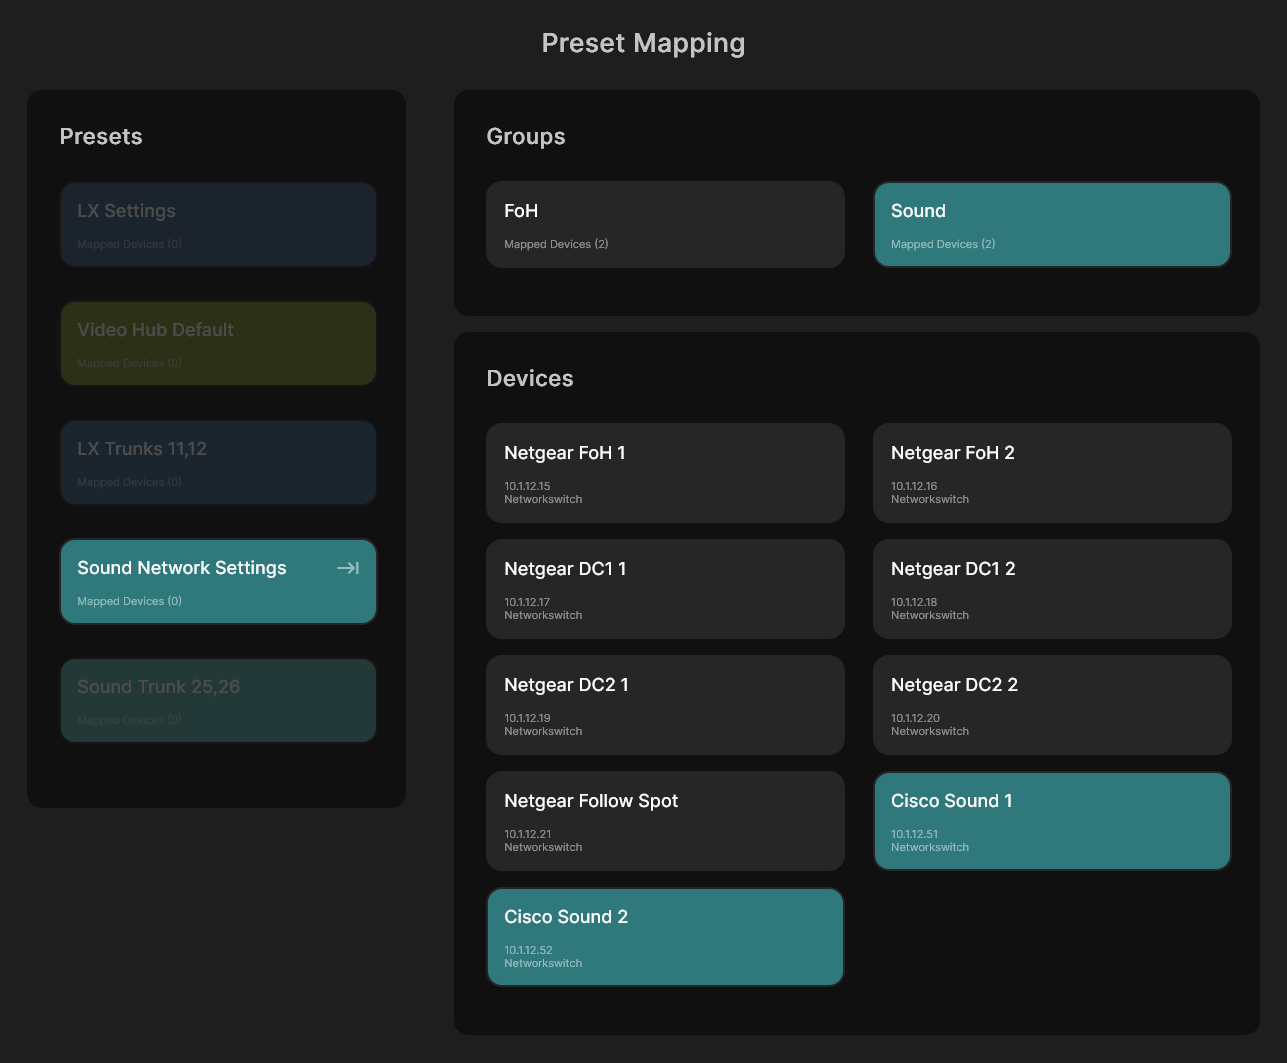Click the Netgear DC2 1 device card
Image resolution: width=1287 pixels, height=1063 pixels.
664,704
